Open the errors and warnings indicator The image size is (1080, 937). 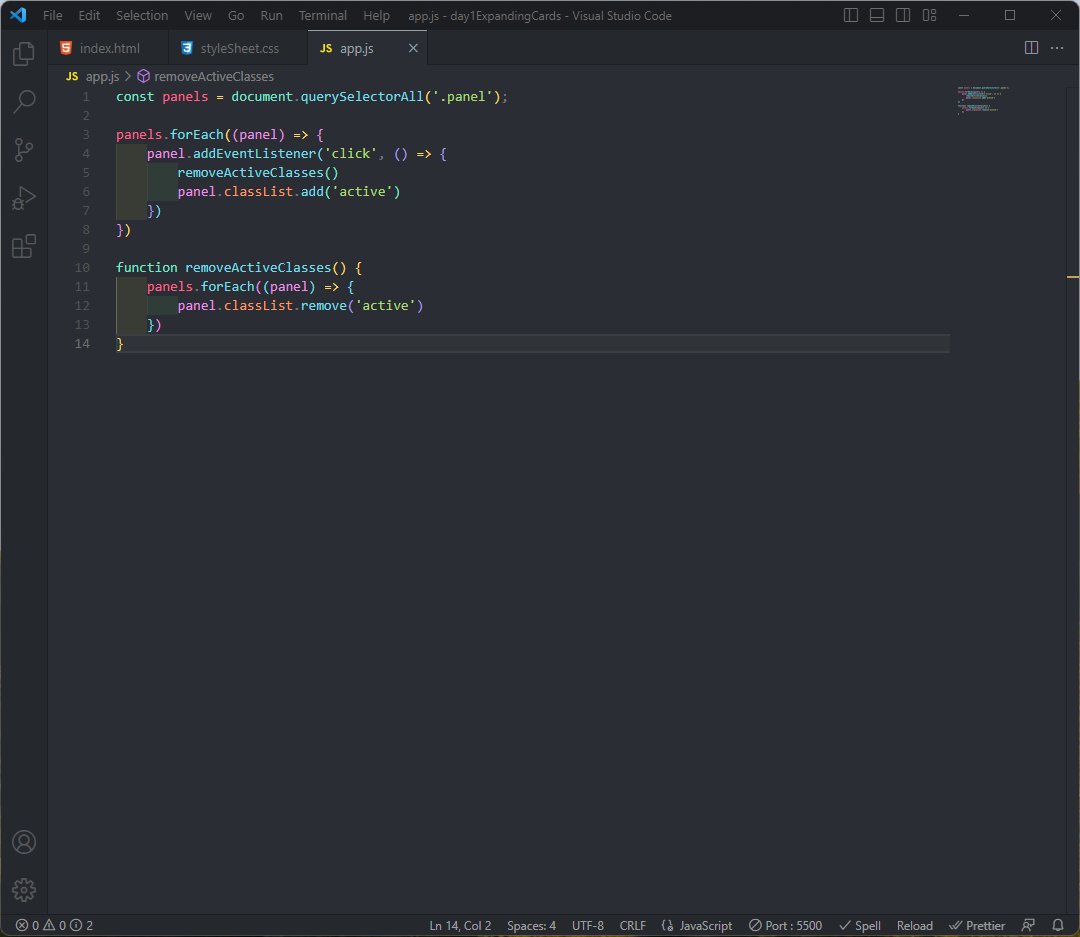point(54,925)
